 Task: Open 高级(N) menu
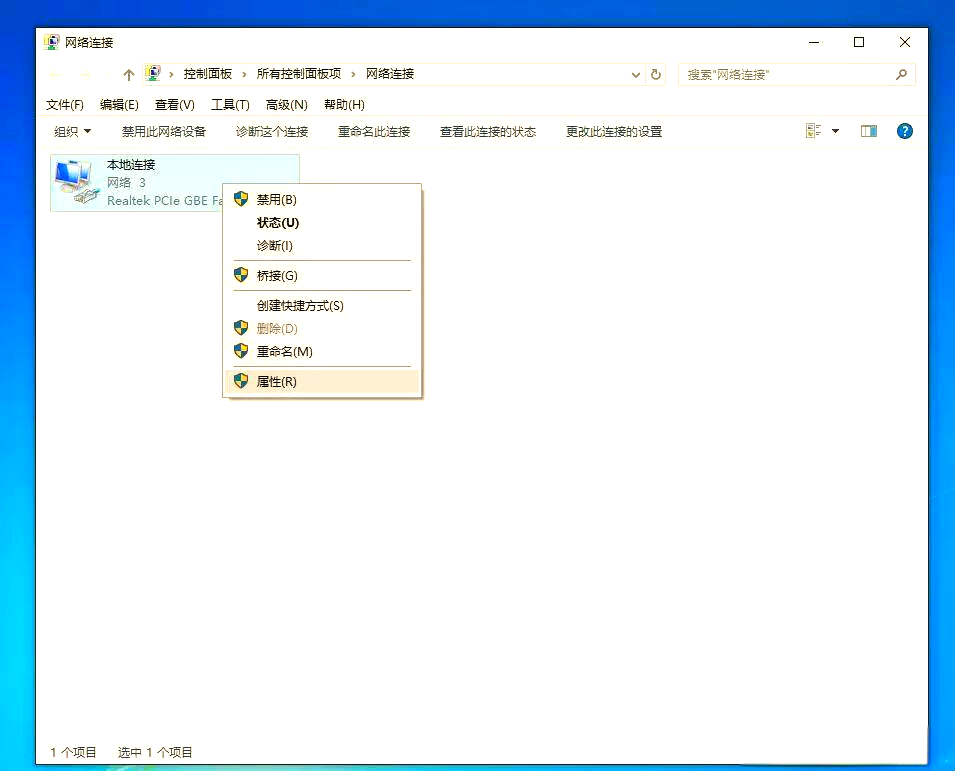tap(287, 105)
